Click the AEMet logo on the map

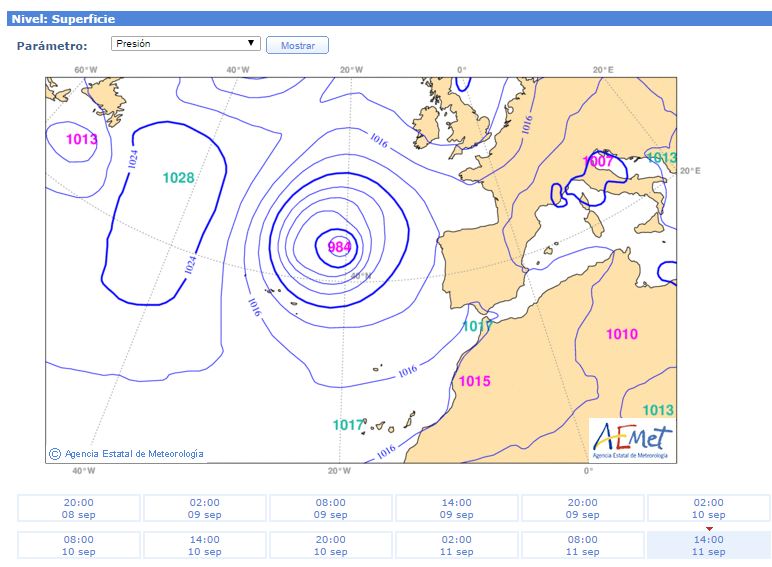[632, 440]
